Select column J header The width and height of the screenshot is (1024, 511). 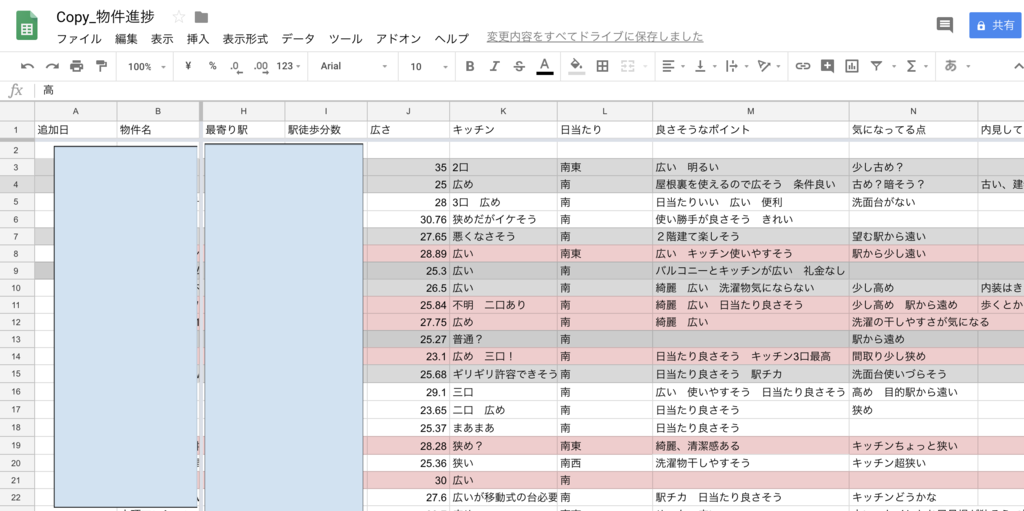(408, 111)
